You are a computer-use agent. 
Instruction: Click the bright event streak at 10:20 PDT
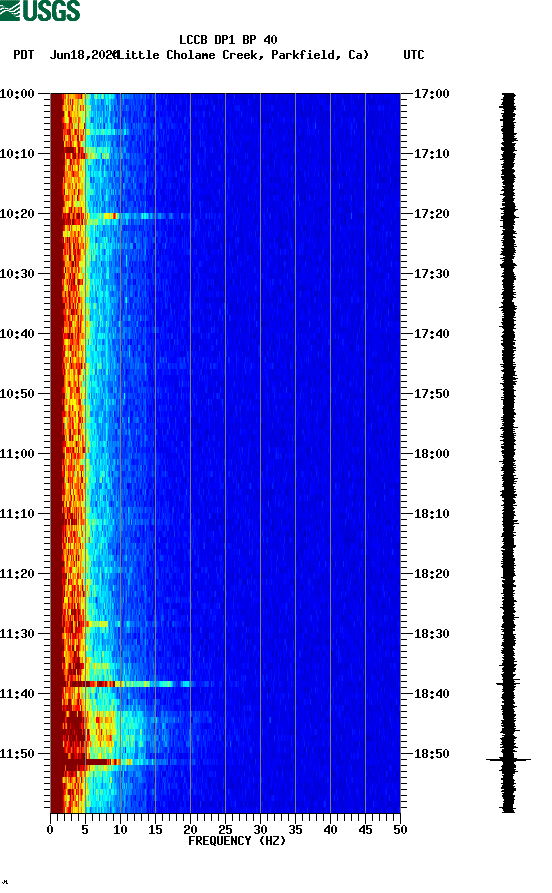click(x=125, y=216)
